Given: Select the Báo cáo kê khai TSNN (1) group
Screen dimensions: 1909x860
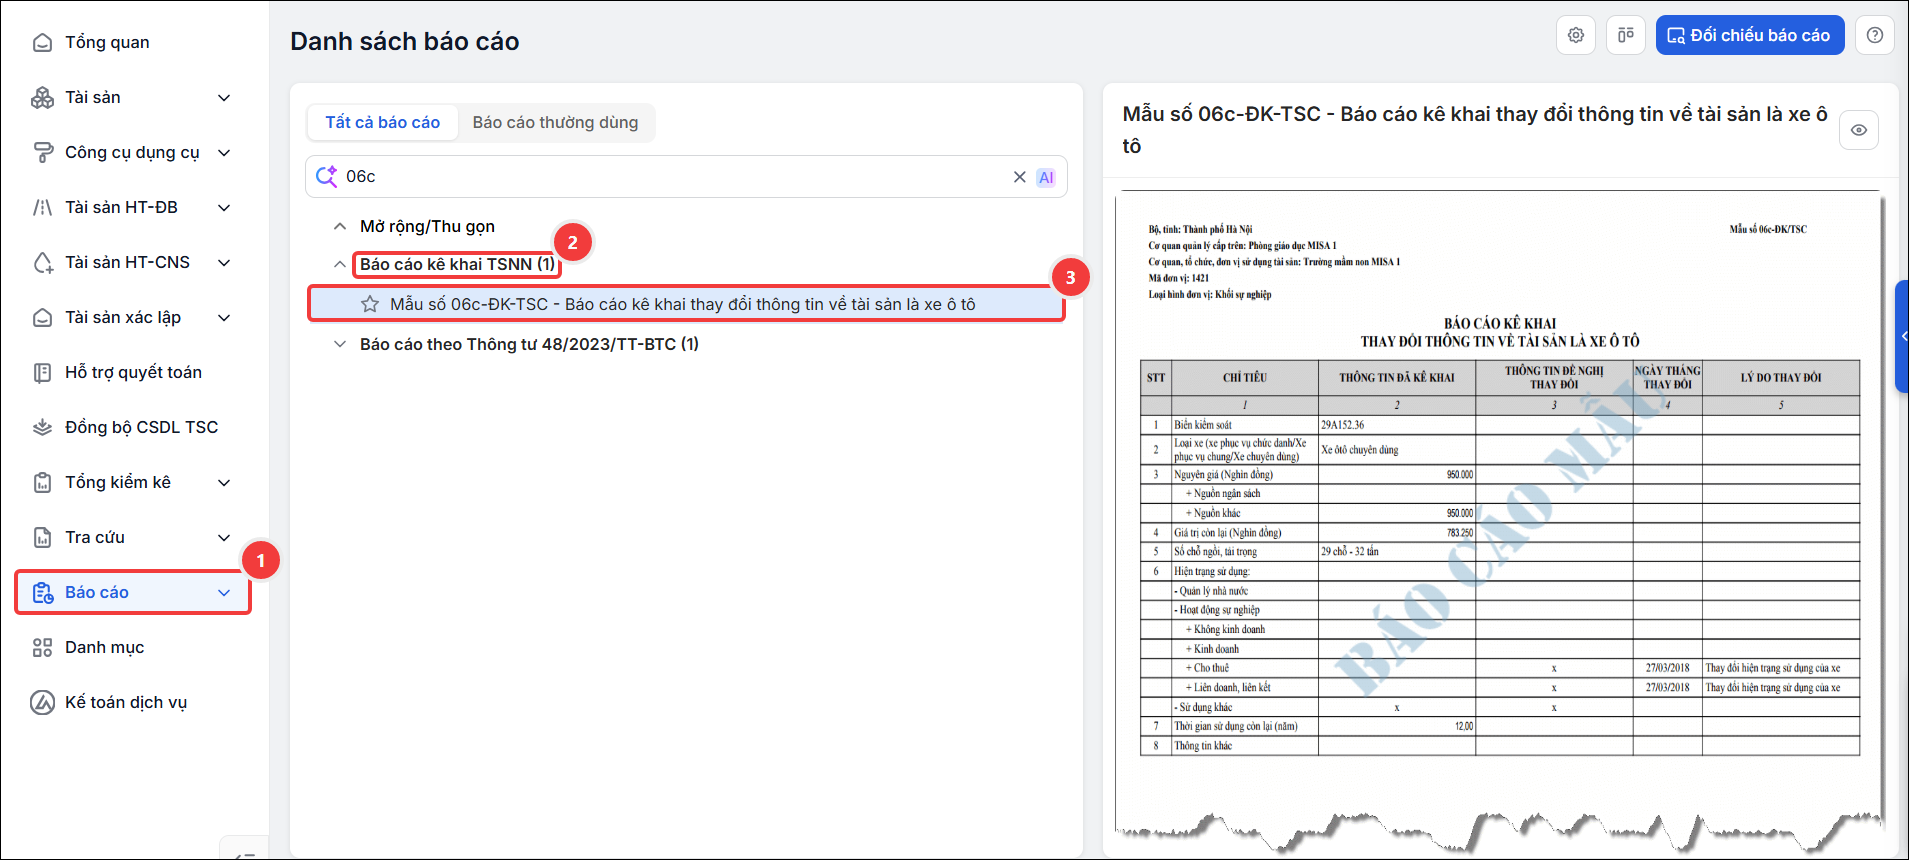Looking at the screenshot, I should 457,264.
